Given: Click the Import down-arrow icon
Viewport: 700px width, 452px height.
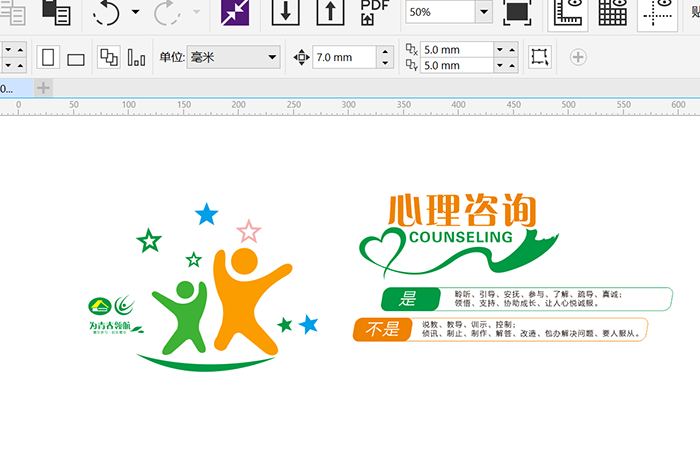Looking at the screenshot, I should point(285,12).
